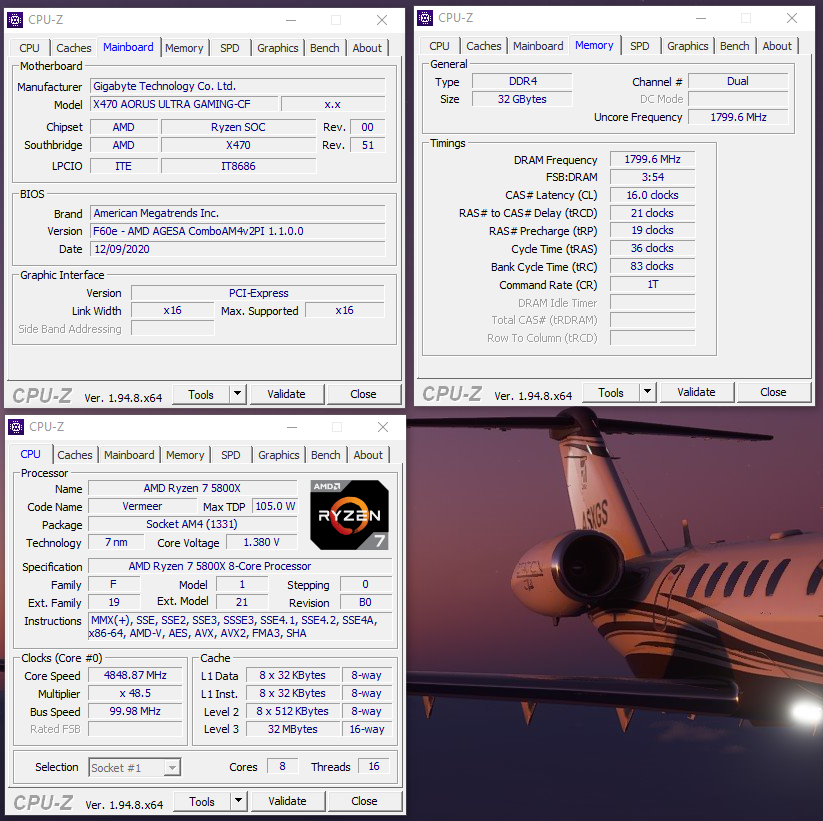The image size is (823, 821).
Task: Minimize the Memory CPU-Z window
Action: coord(701,18)
